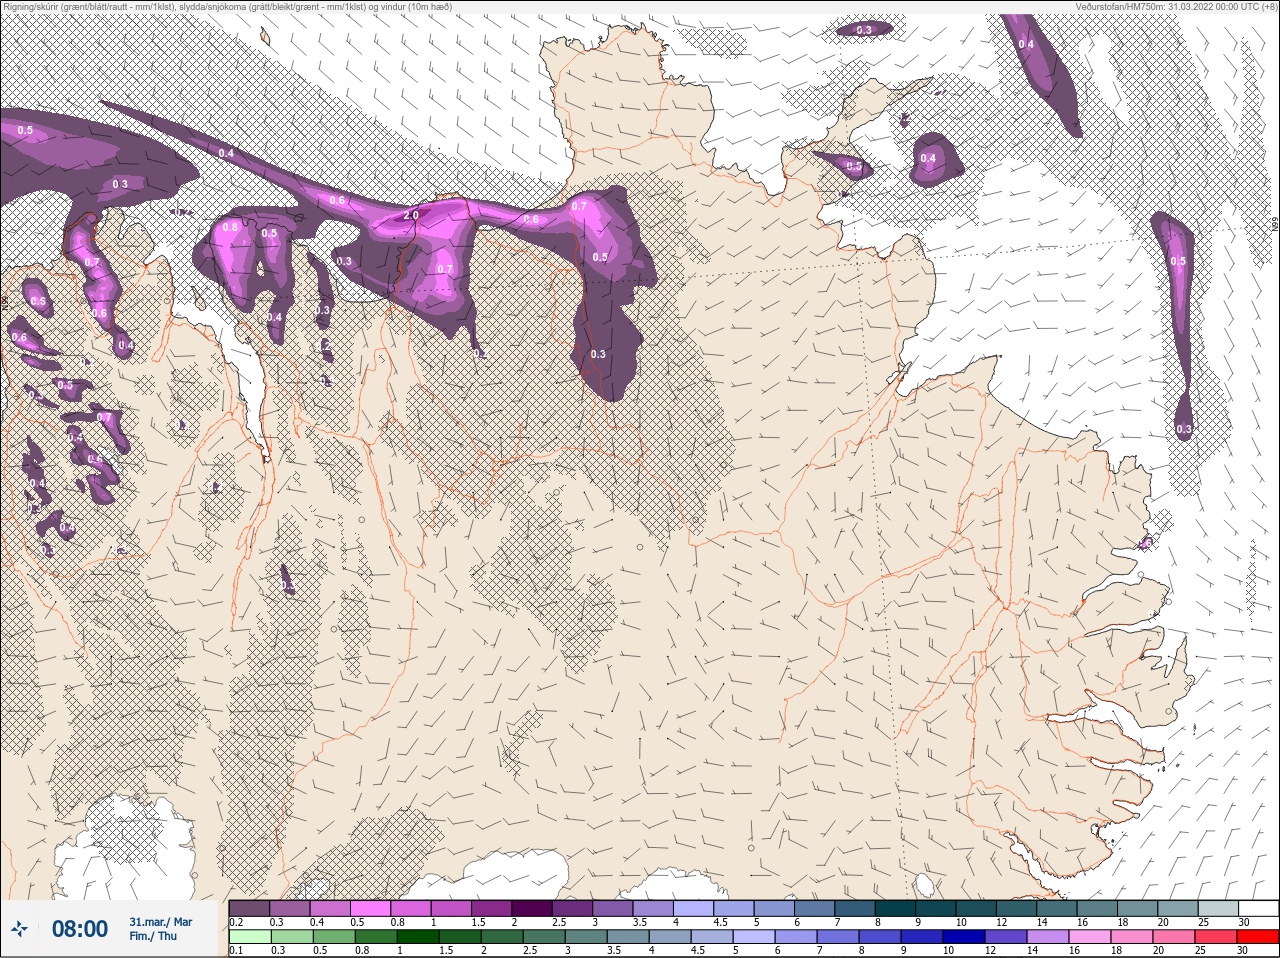Select teal upper legend swatch labeled 9
1280x958 pixels.
(936, 907)
